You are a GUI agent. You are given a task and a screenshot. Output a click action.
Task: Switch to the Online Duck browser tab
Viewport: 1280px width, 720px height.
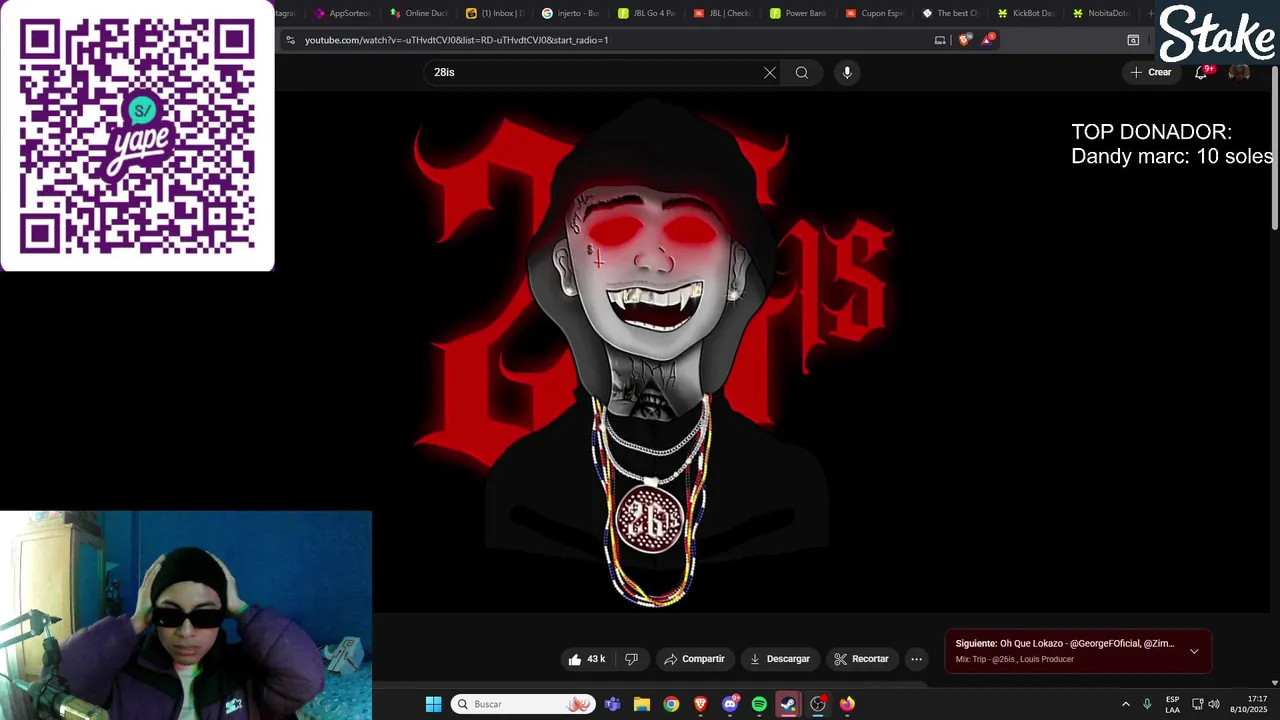pyautogui.click(x=419, y=13)
